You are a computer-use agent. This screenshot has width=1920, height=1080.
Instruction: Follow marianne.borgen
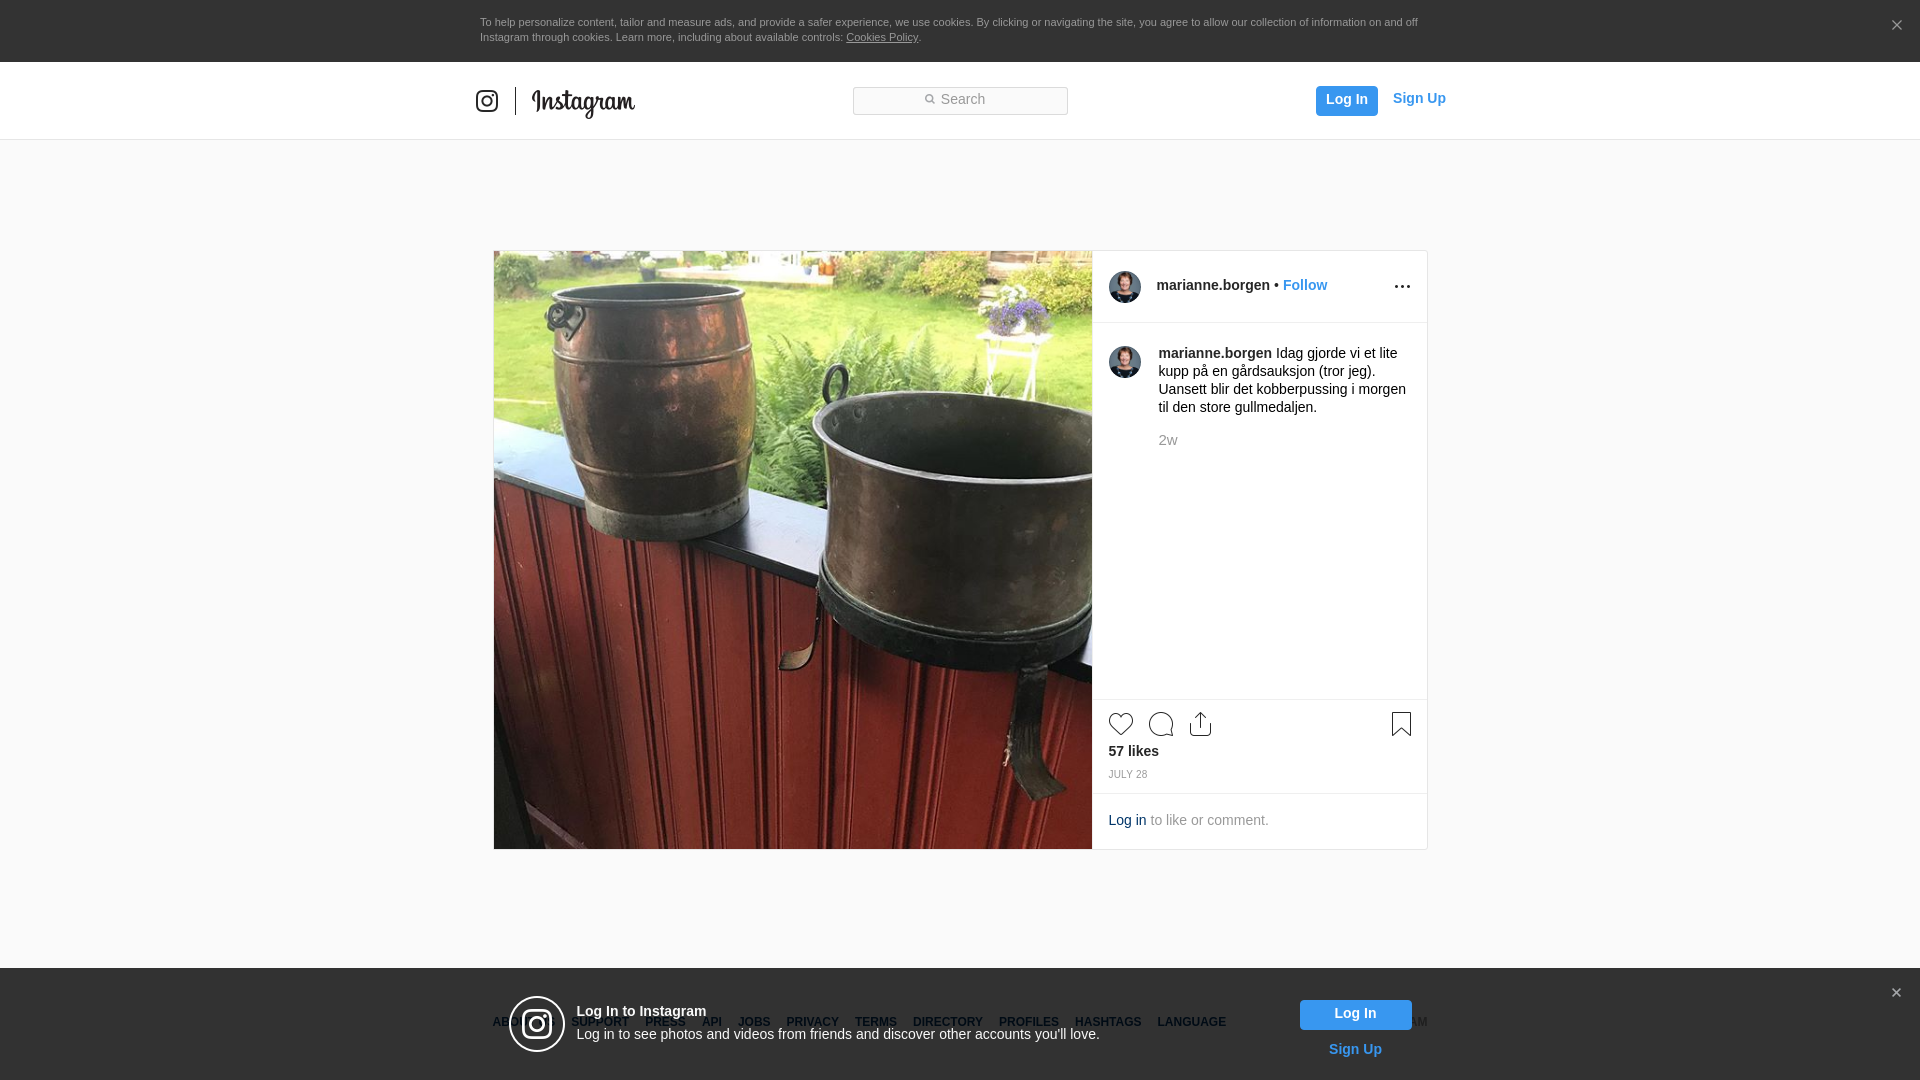(1305, 285)
